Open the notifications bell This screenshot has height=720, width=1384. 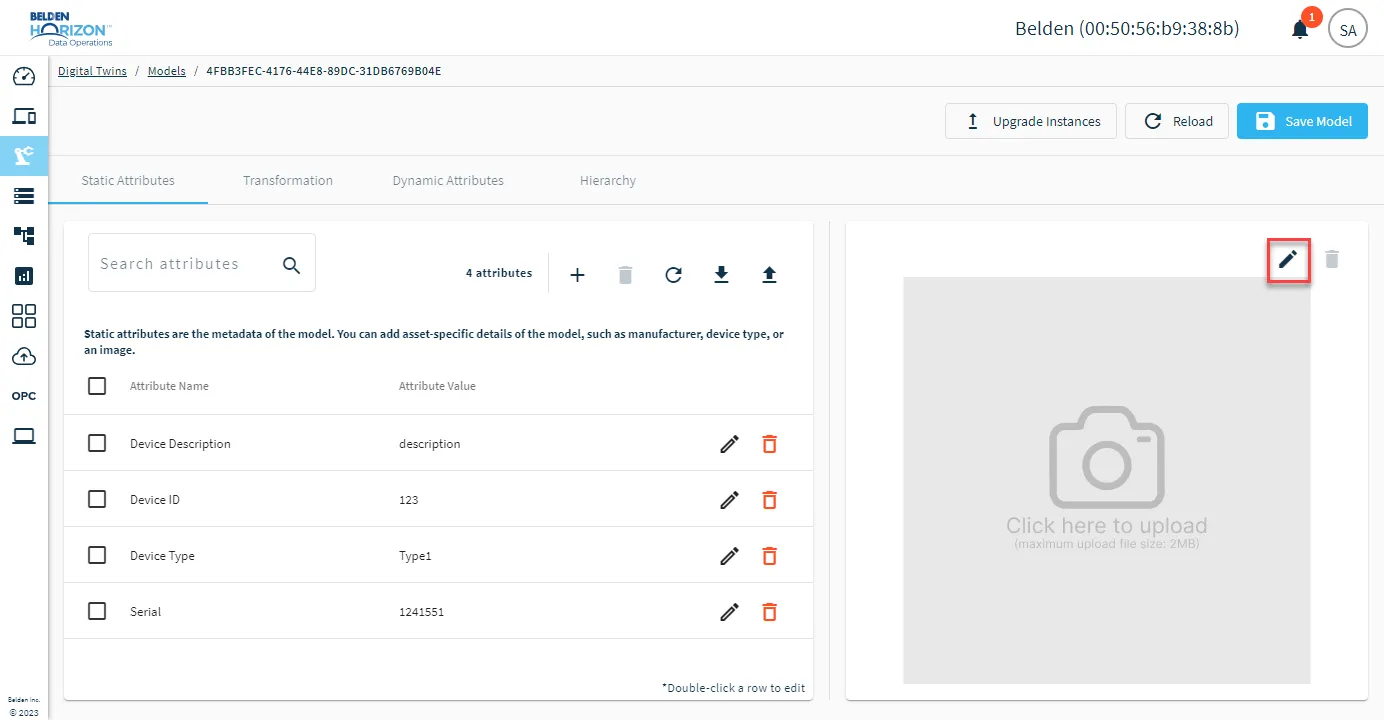pyautogui.click(x=1300, y=29)
